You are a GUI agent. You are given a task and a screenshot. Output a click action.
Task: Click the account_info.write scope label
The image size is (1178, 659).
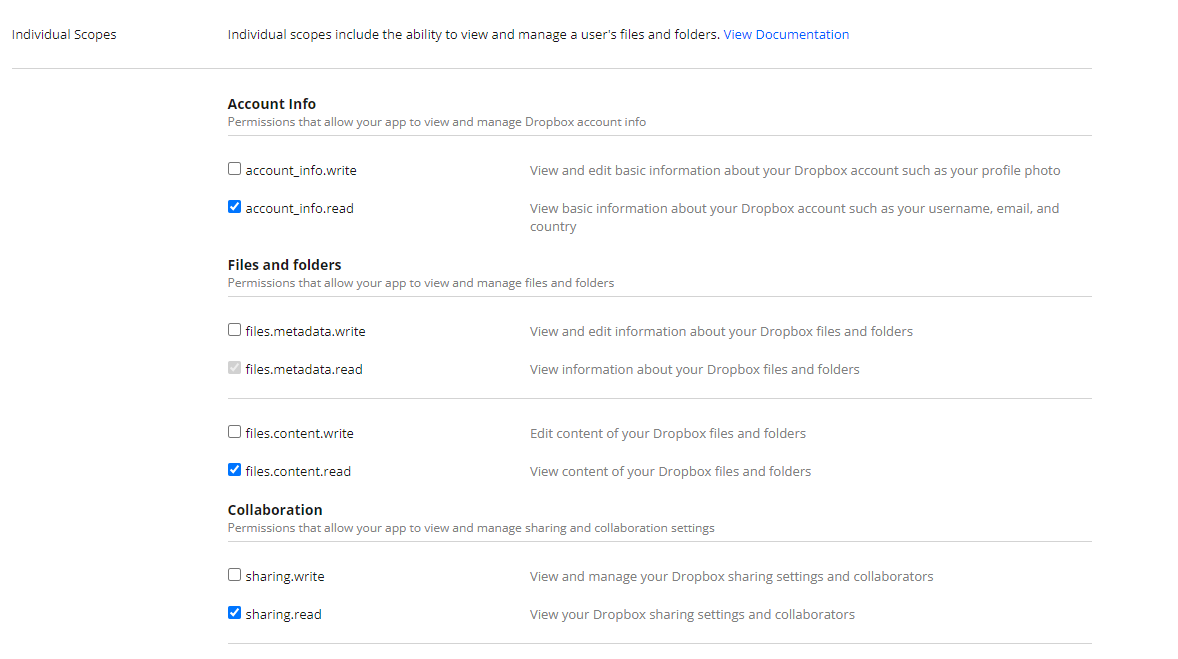[300, 170]
